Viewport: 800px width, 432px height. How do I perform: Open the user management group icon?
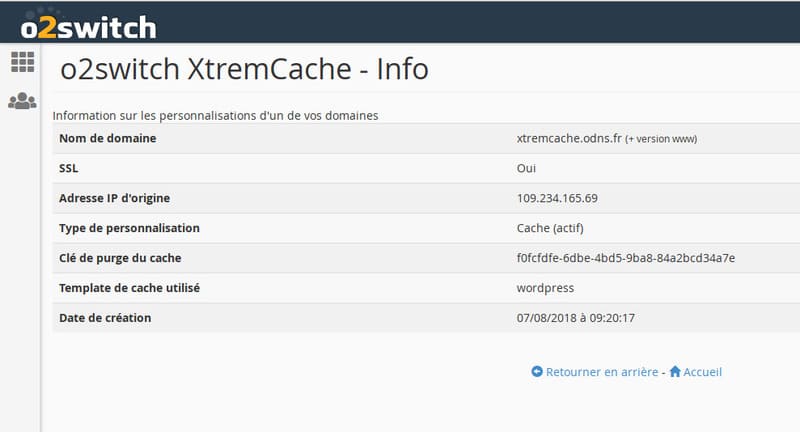pyautogui.click(x=22, y=100)
